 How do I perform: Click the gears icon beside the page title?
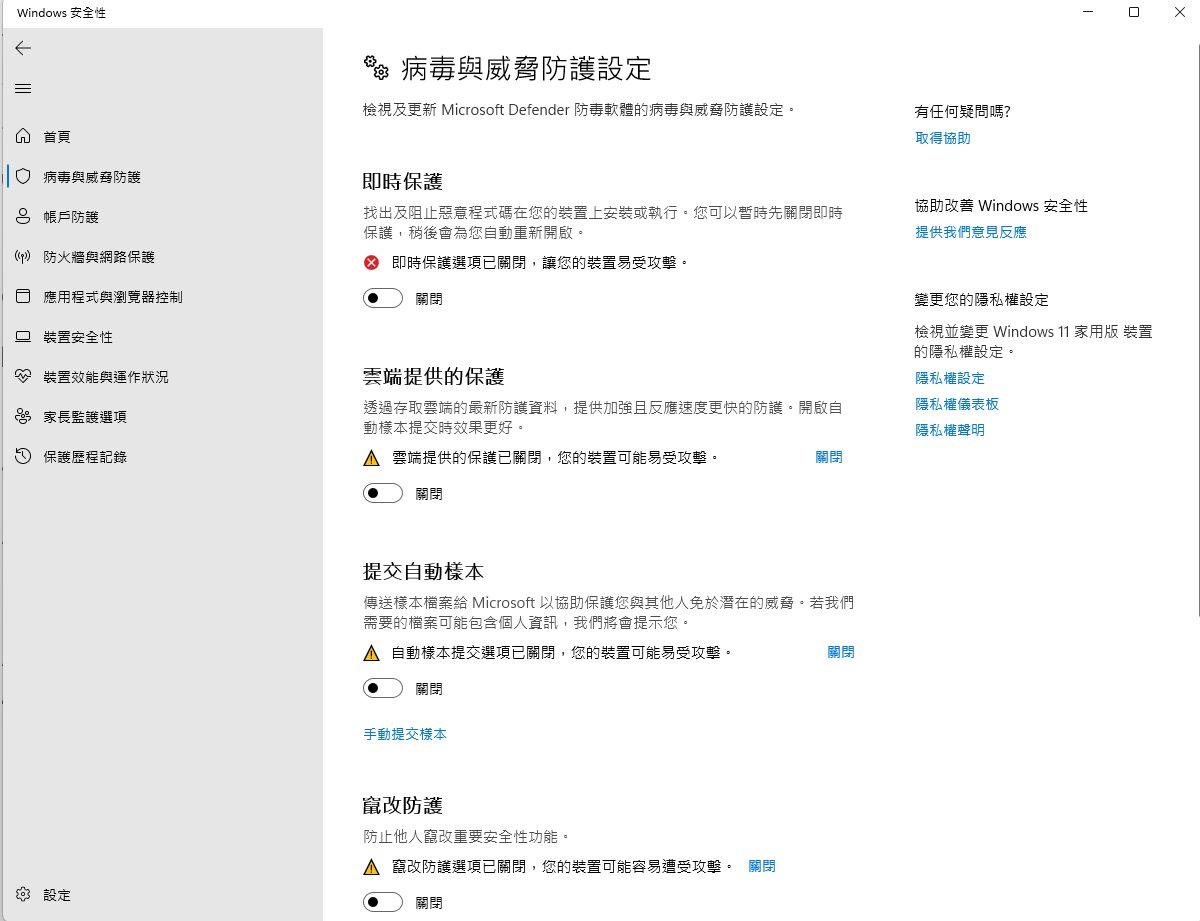[376, 68]
